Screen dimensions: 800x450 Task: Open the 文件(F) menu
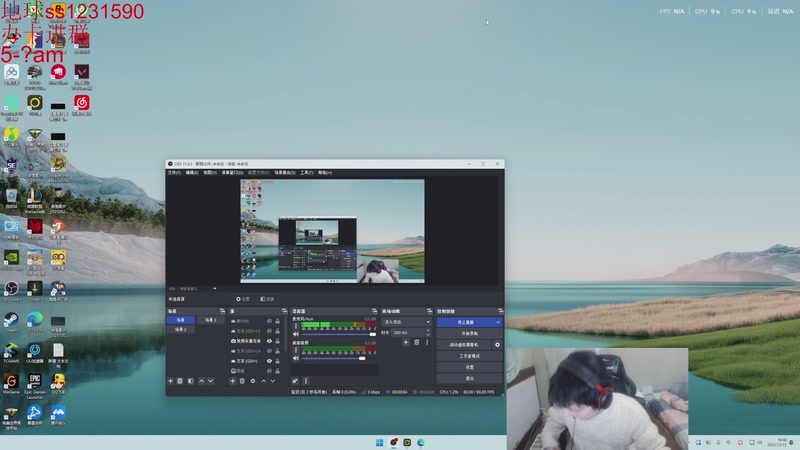[x=174, y=172]
